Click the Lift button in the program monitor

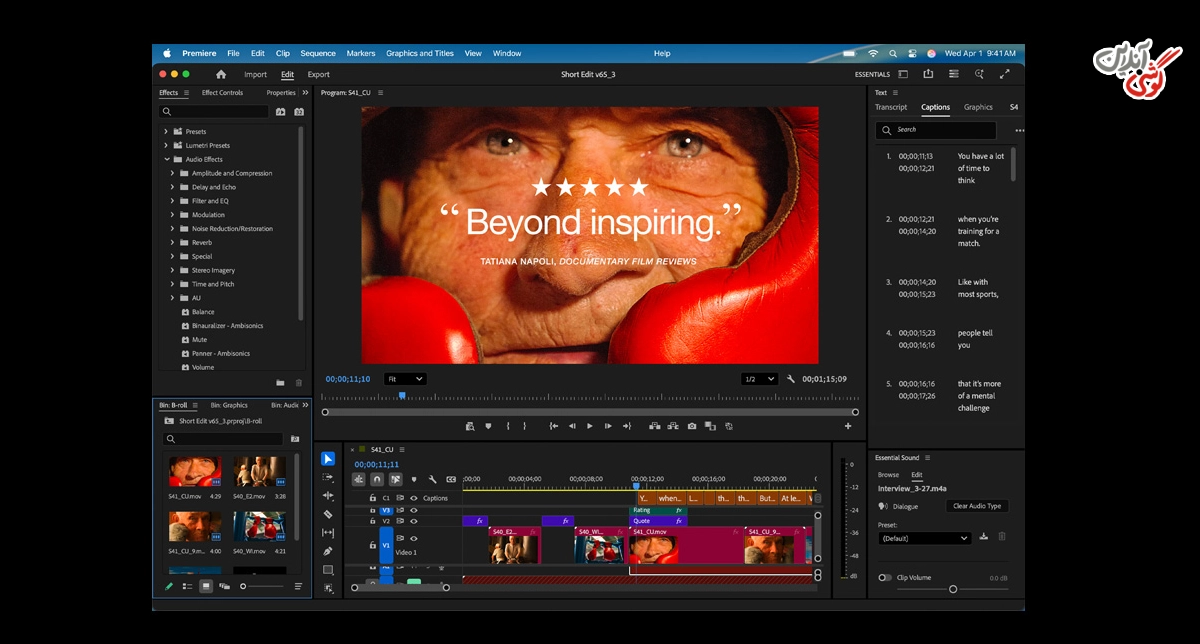click(655, 426)
